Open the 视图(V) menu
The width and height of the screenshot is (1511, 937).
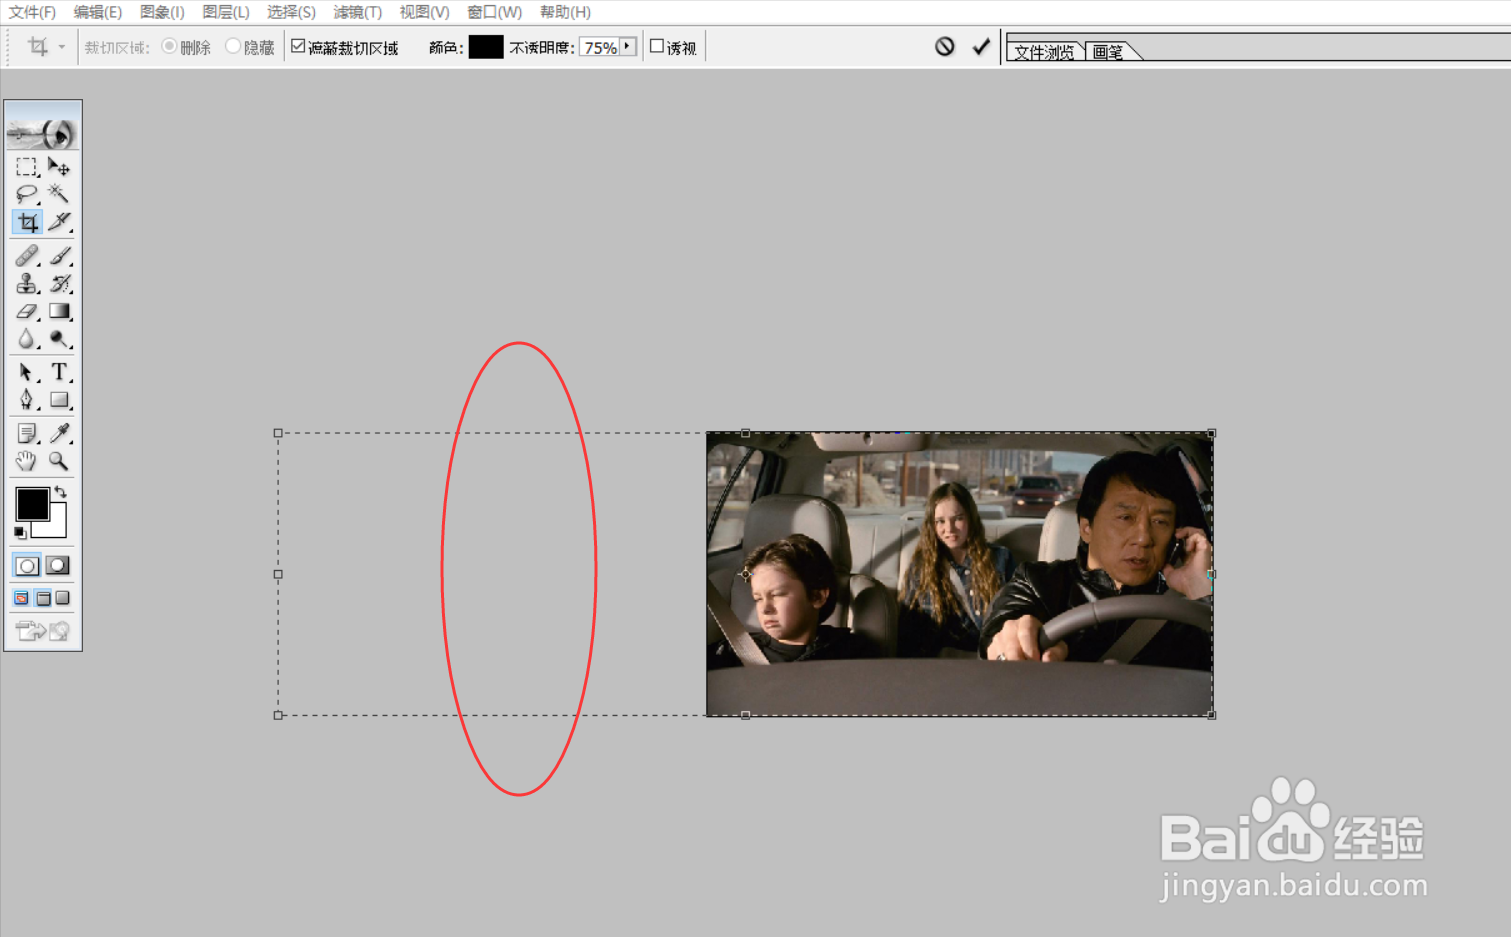(x=424, y=12)
